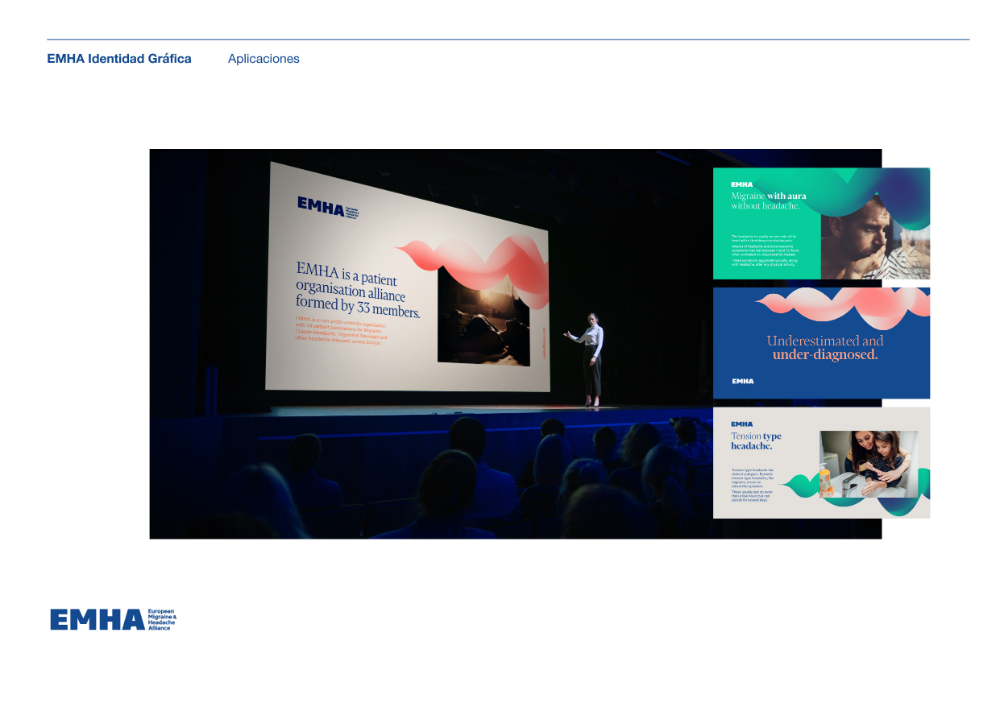Open the green "Migraine with aura" slide card
The height and width of the screenshot is (707, 1000).
[x=821, y=223]
